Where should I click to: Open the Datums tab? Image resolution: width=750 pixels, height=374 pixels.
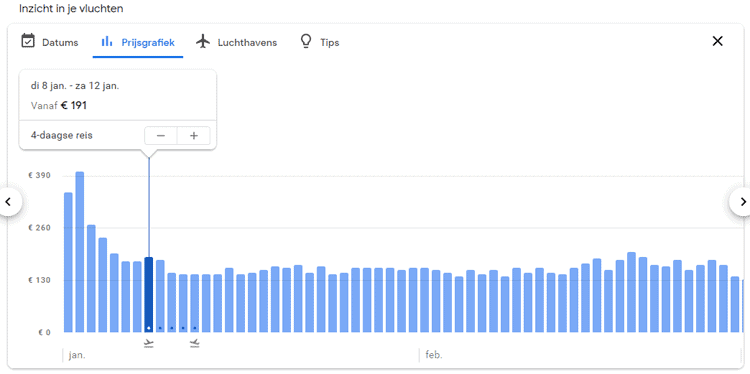50,42
